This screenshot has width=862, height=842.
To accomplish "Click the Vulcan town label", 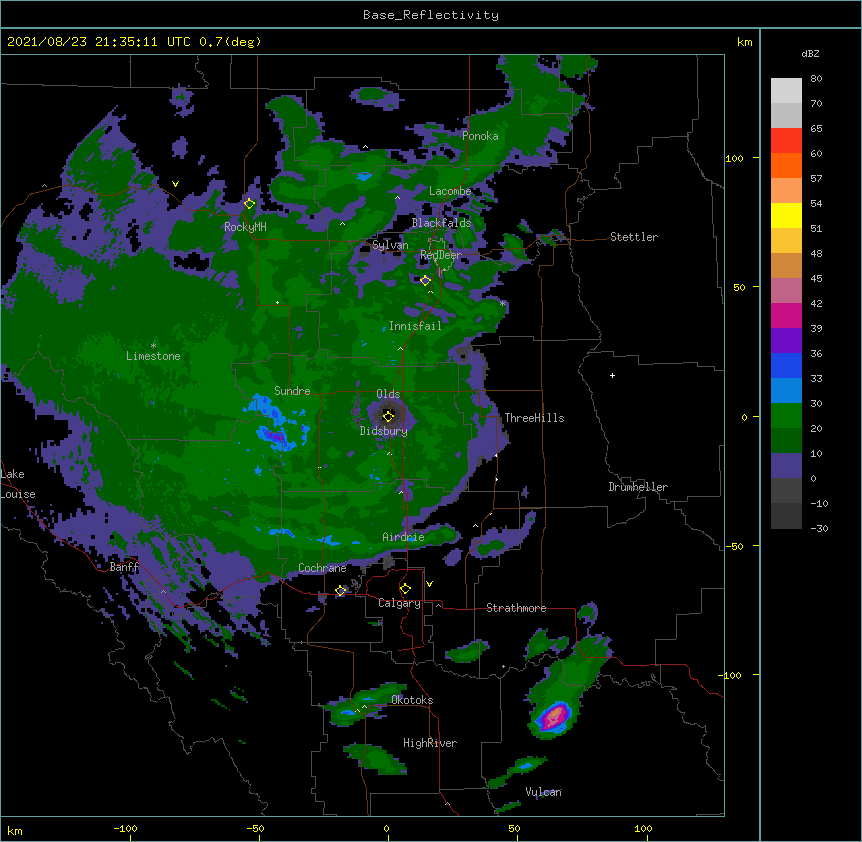I will pos(543,792).
